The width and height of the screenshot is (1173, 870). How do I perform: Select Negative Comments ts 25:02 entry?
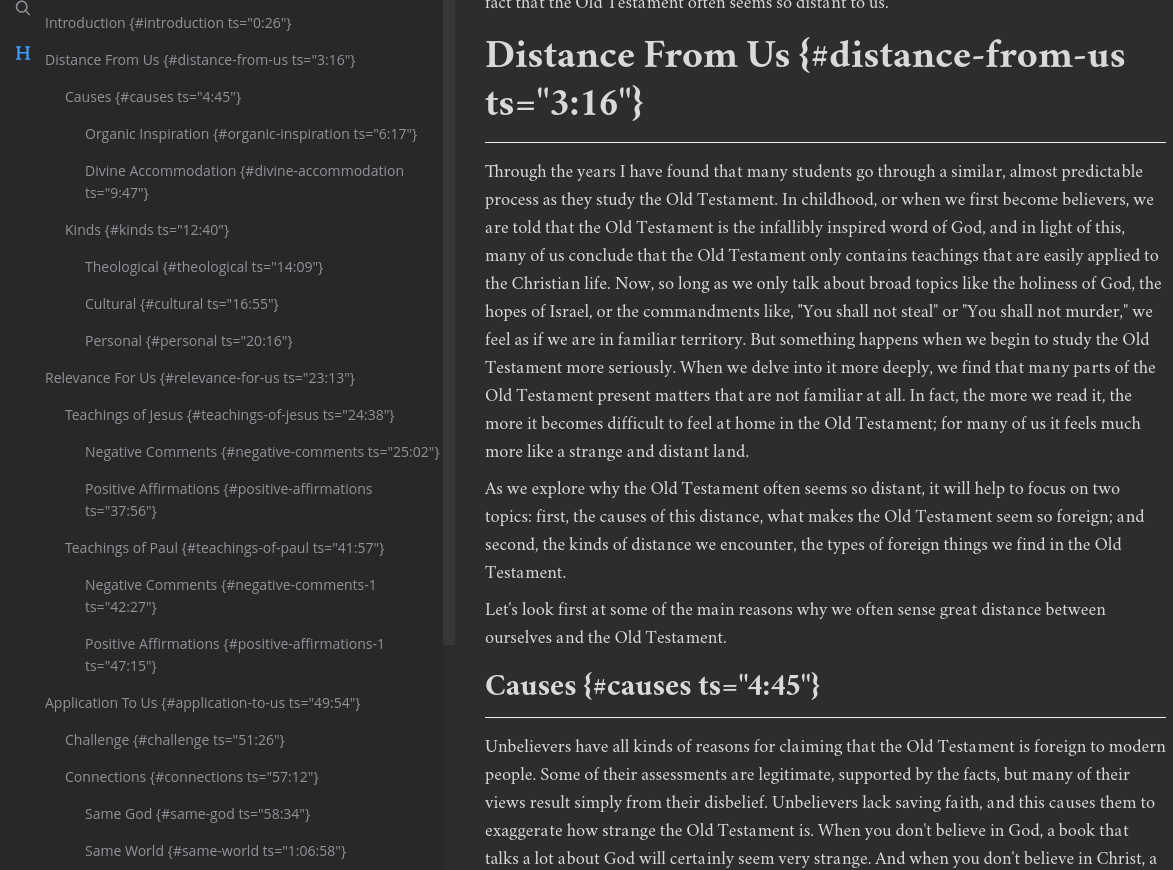(263, 452)
